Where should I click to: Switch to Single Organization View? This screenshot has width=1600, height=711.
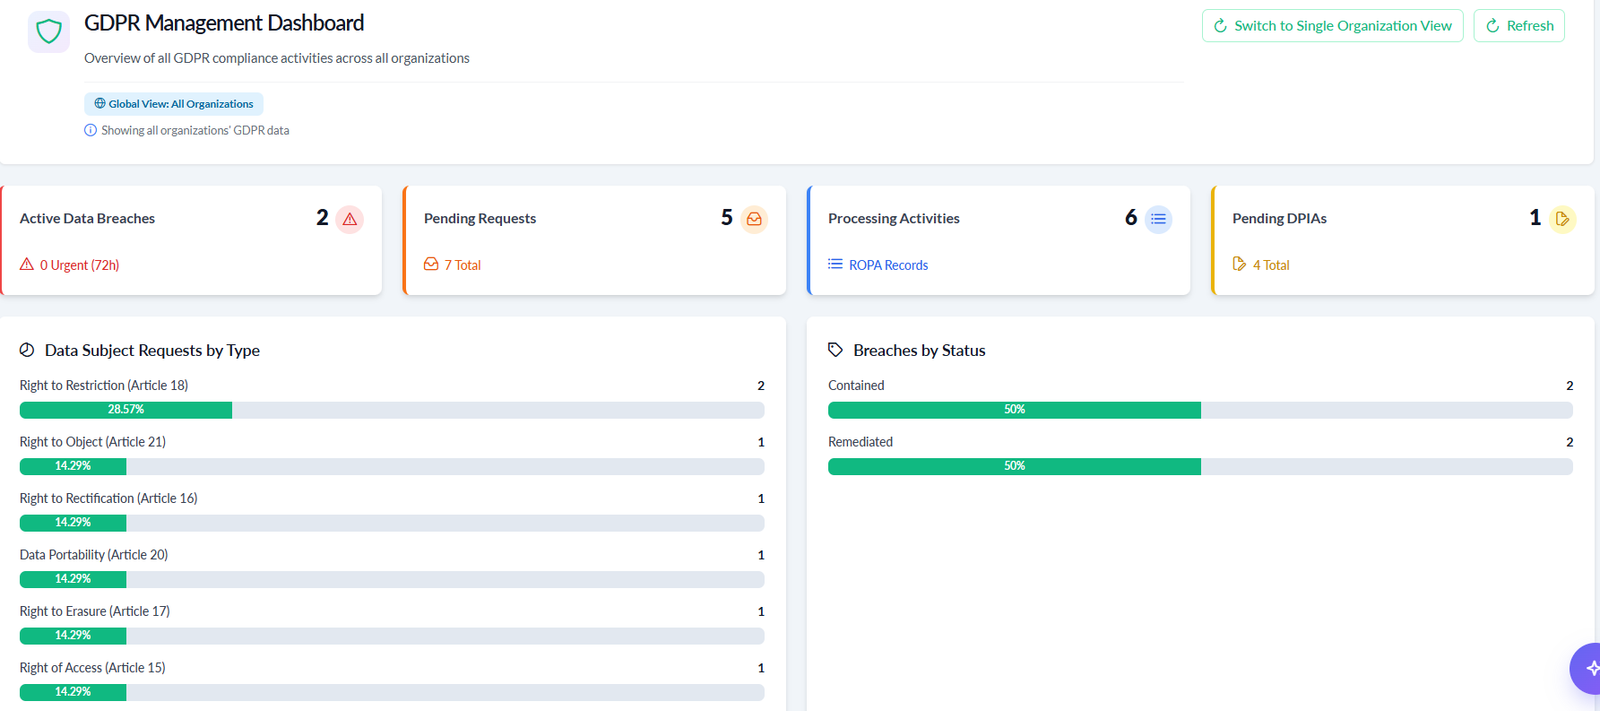(1333, 26)
